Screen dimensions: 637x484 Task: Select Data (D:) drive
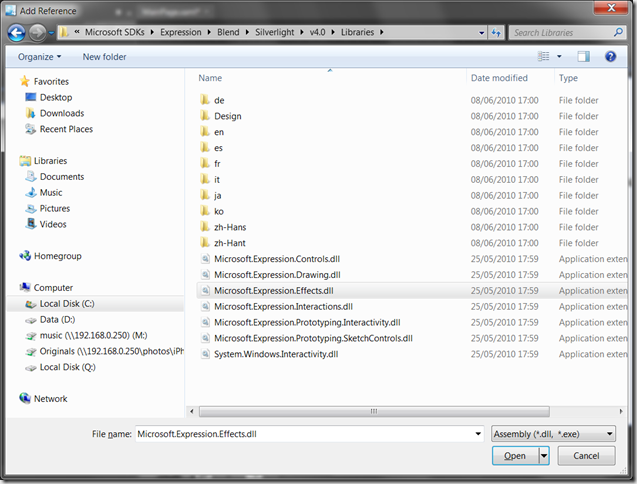57,320
